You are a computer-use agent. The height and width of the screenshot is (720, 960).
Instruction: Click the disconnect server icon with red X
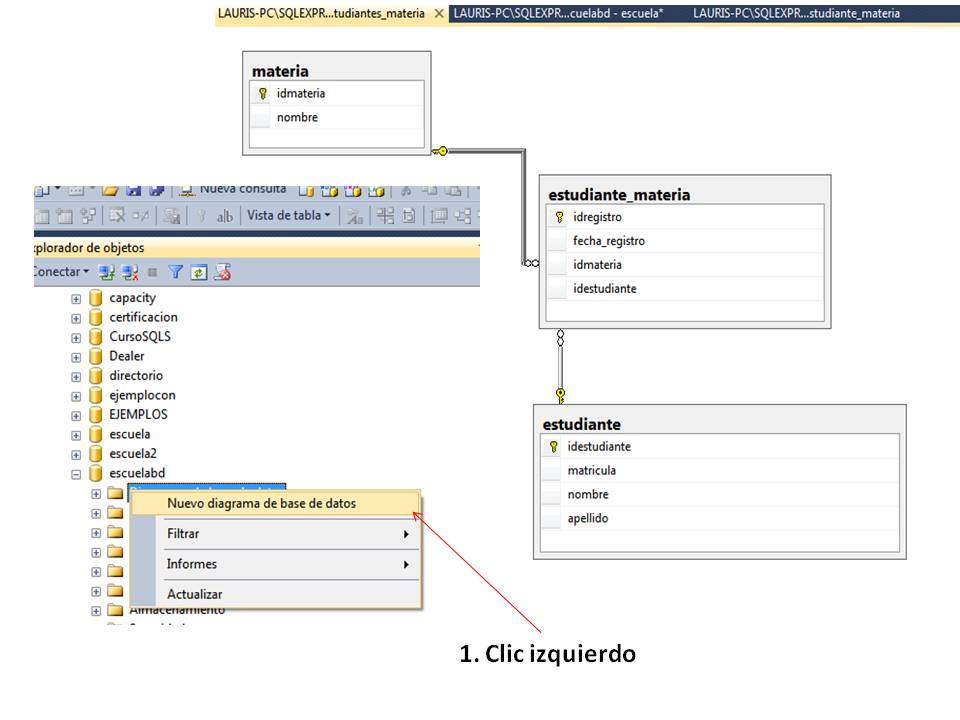pos(131,269)
